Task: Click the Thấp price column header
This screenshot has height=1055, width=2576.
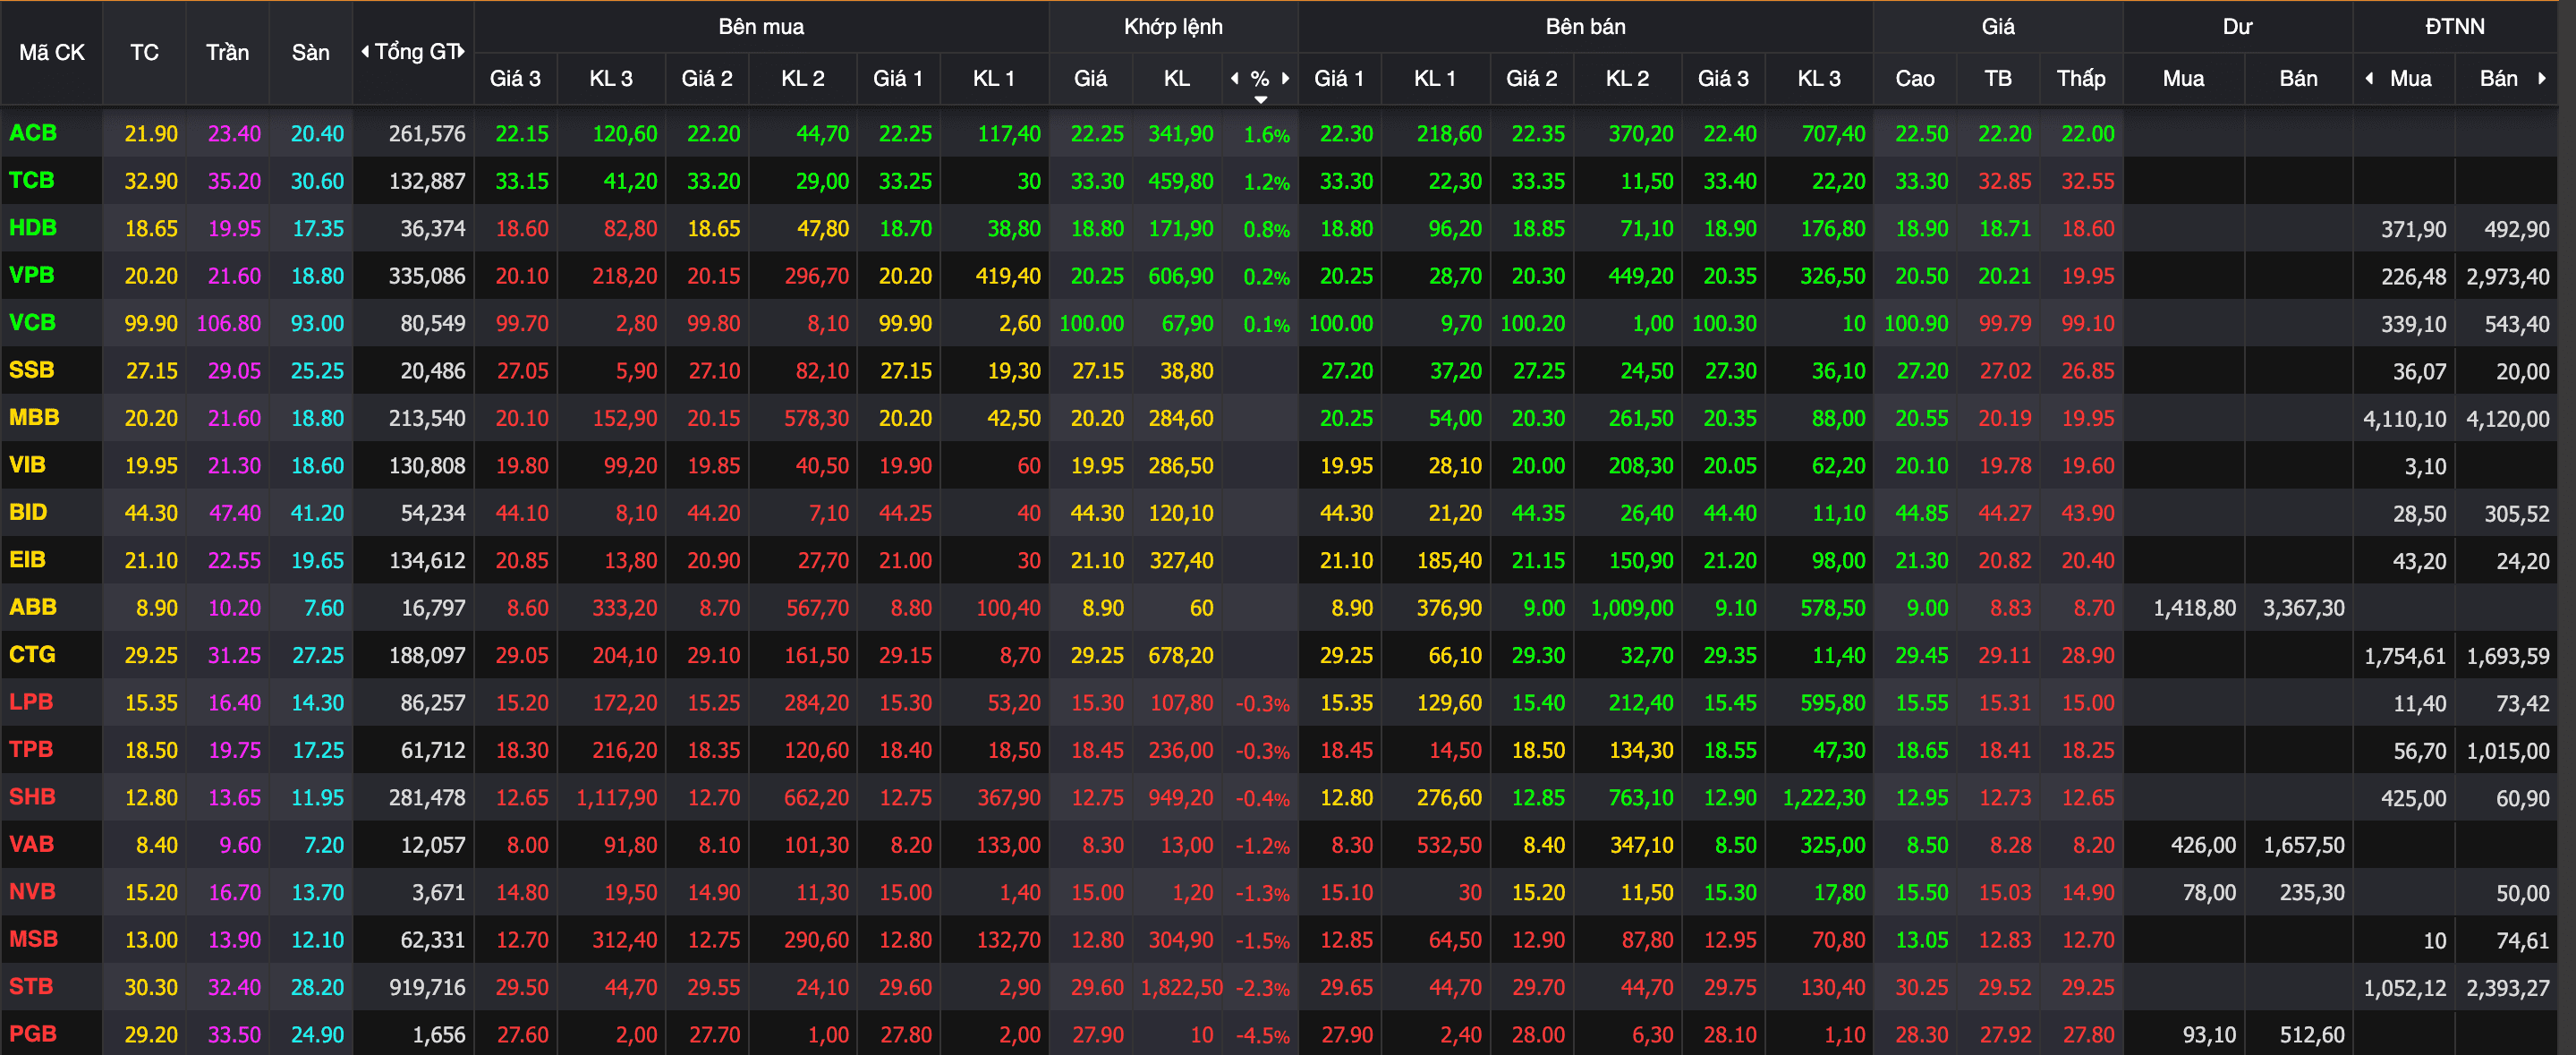Action: (x=2081, y=78)
